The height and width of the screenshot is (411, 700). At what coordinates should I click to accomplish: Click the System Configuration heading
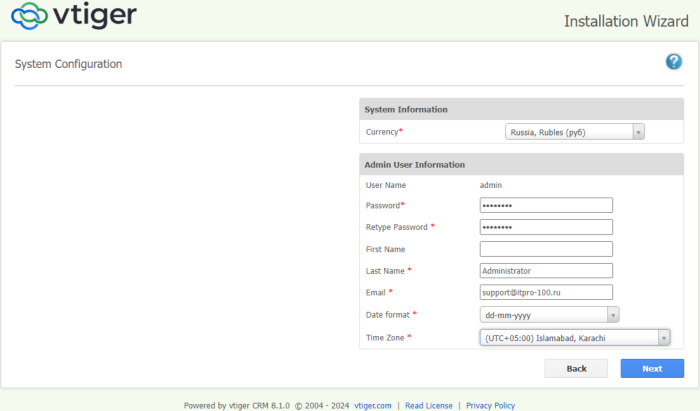point(68,64)
